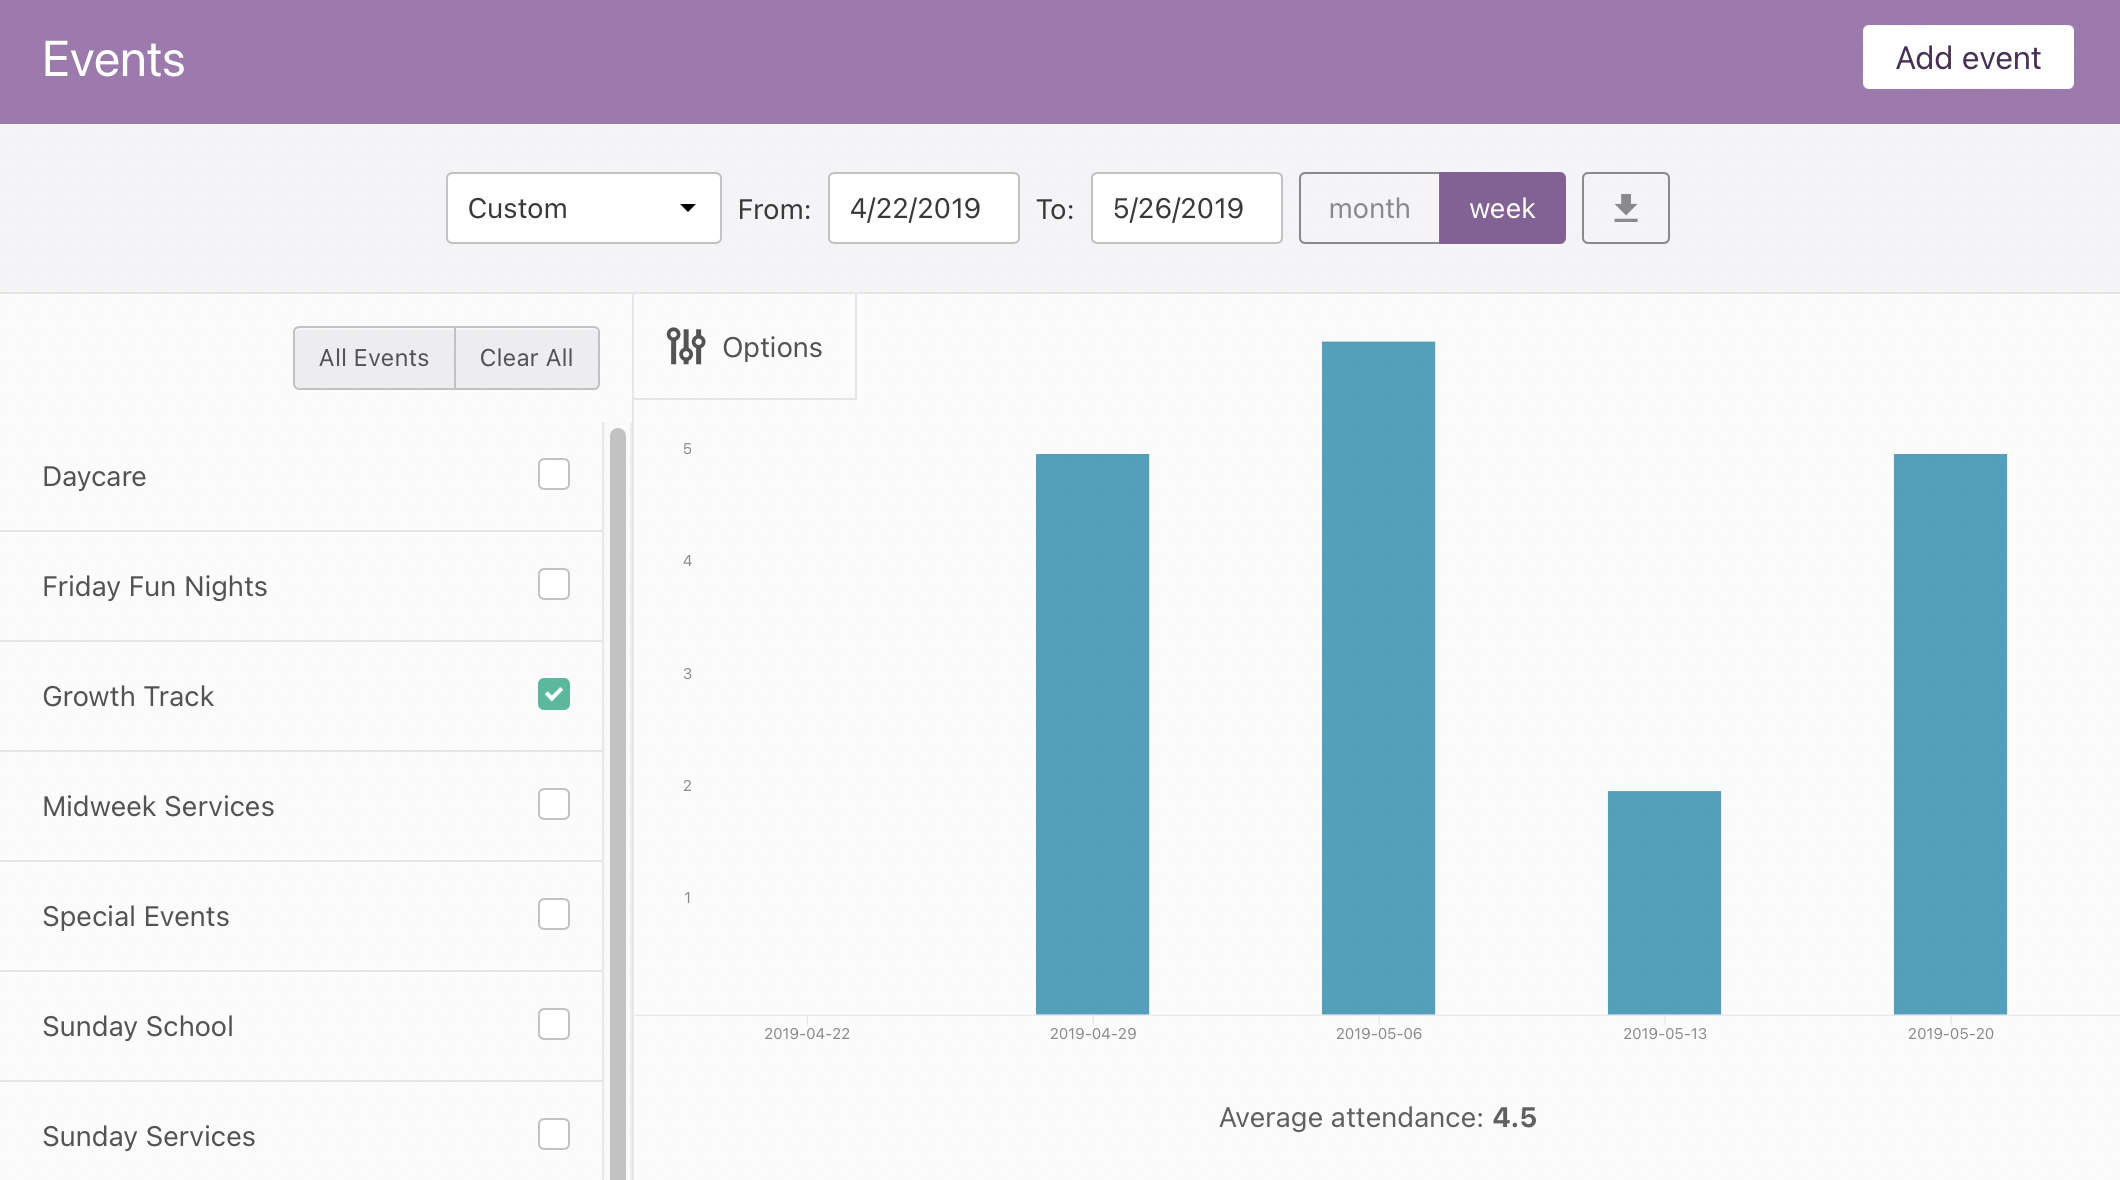Click the Options sliders icon
This screenshot has width=2120, height=1180.
(686, 347)
